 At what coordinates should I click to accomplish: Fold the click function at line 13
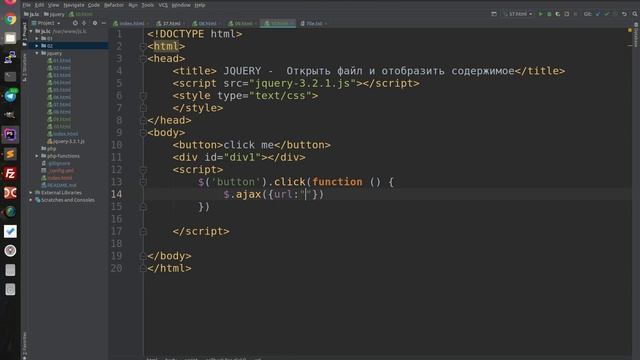coord(143,182)
